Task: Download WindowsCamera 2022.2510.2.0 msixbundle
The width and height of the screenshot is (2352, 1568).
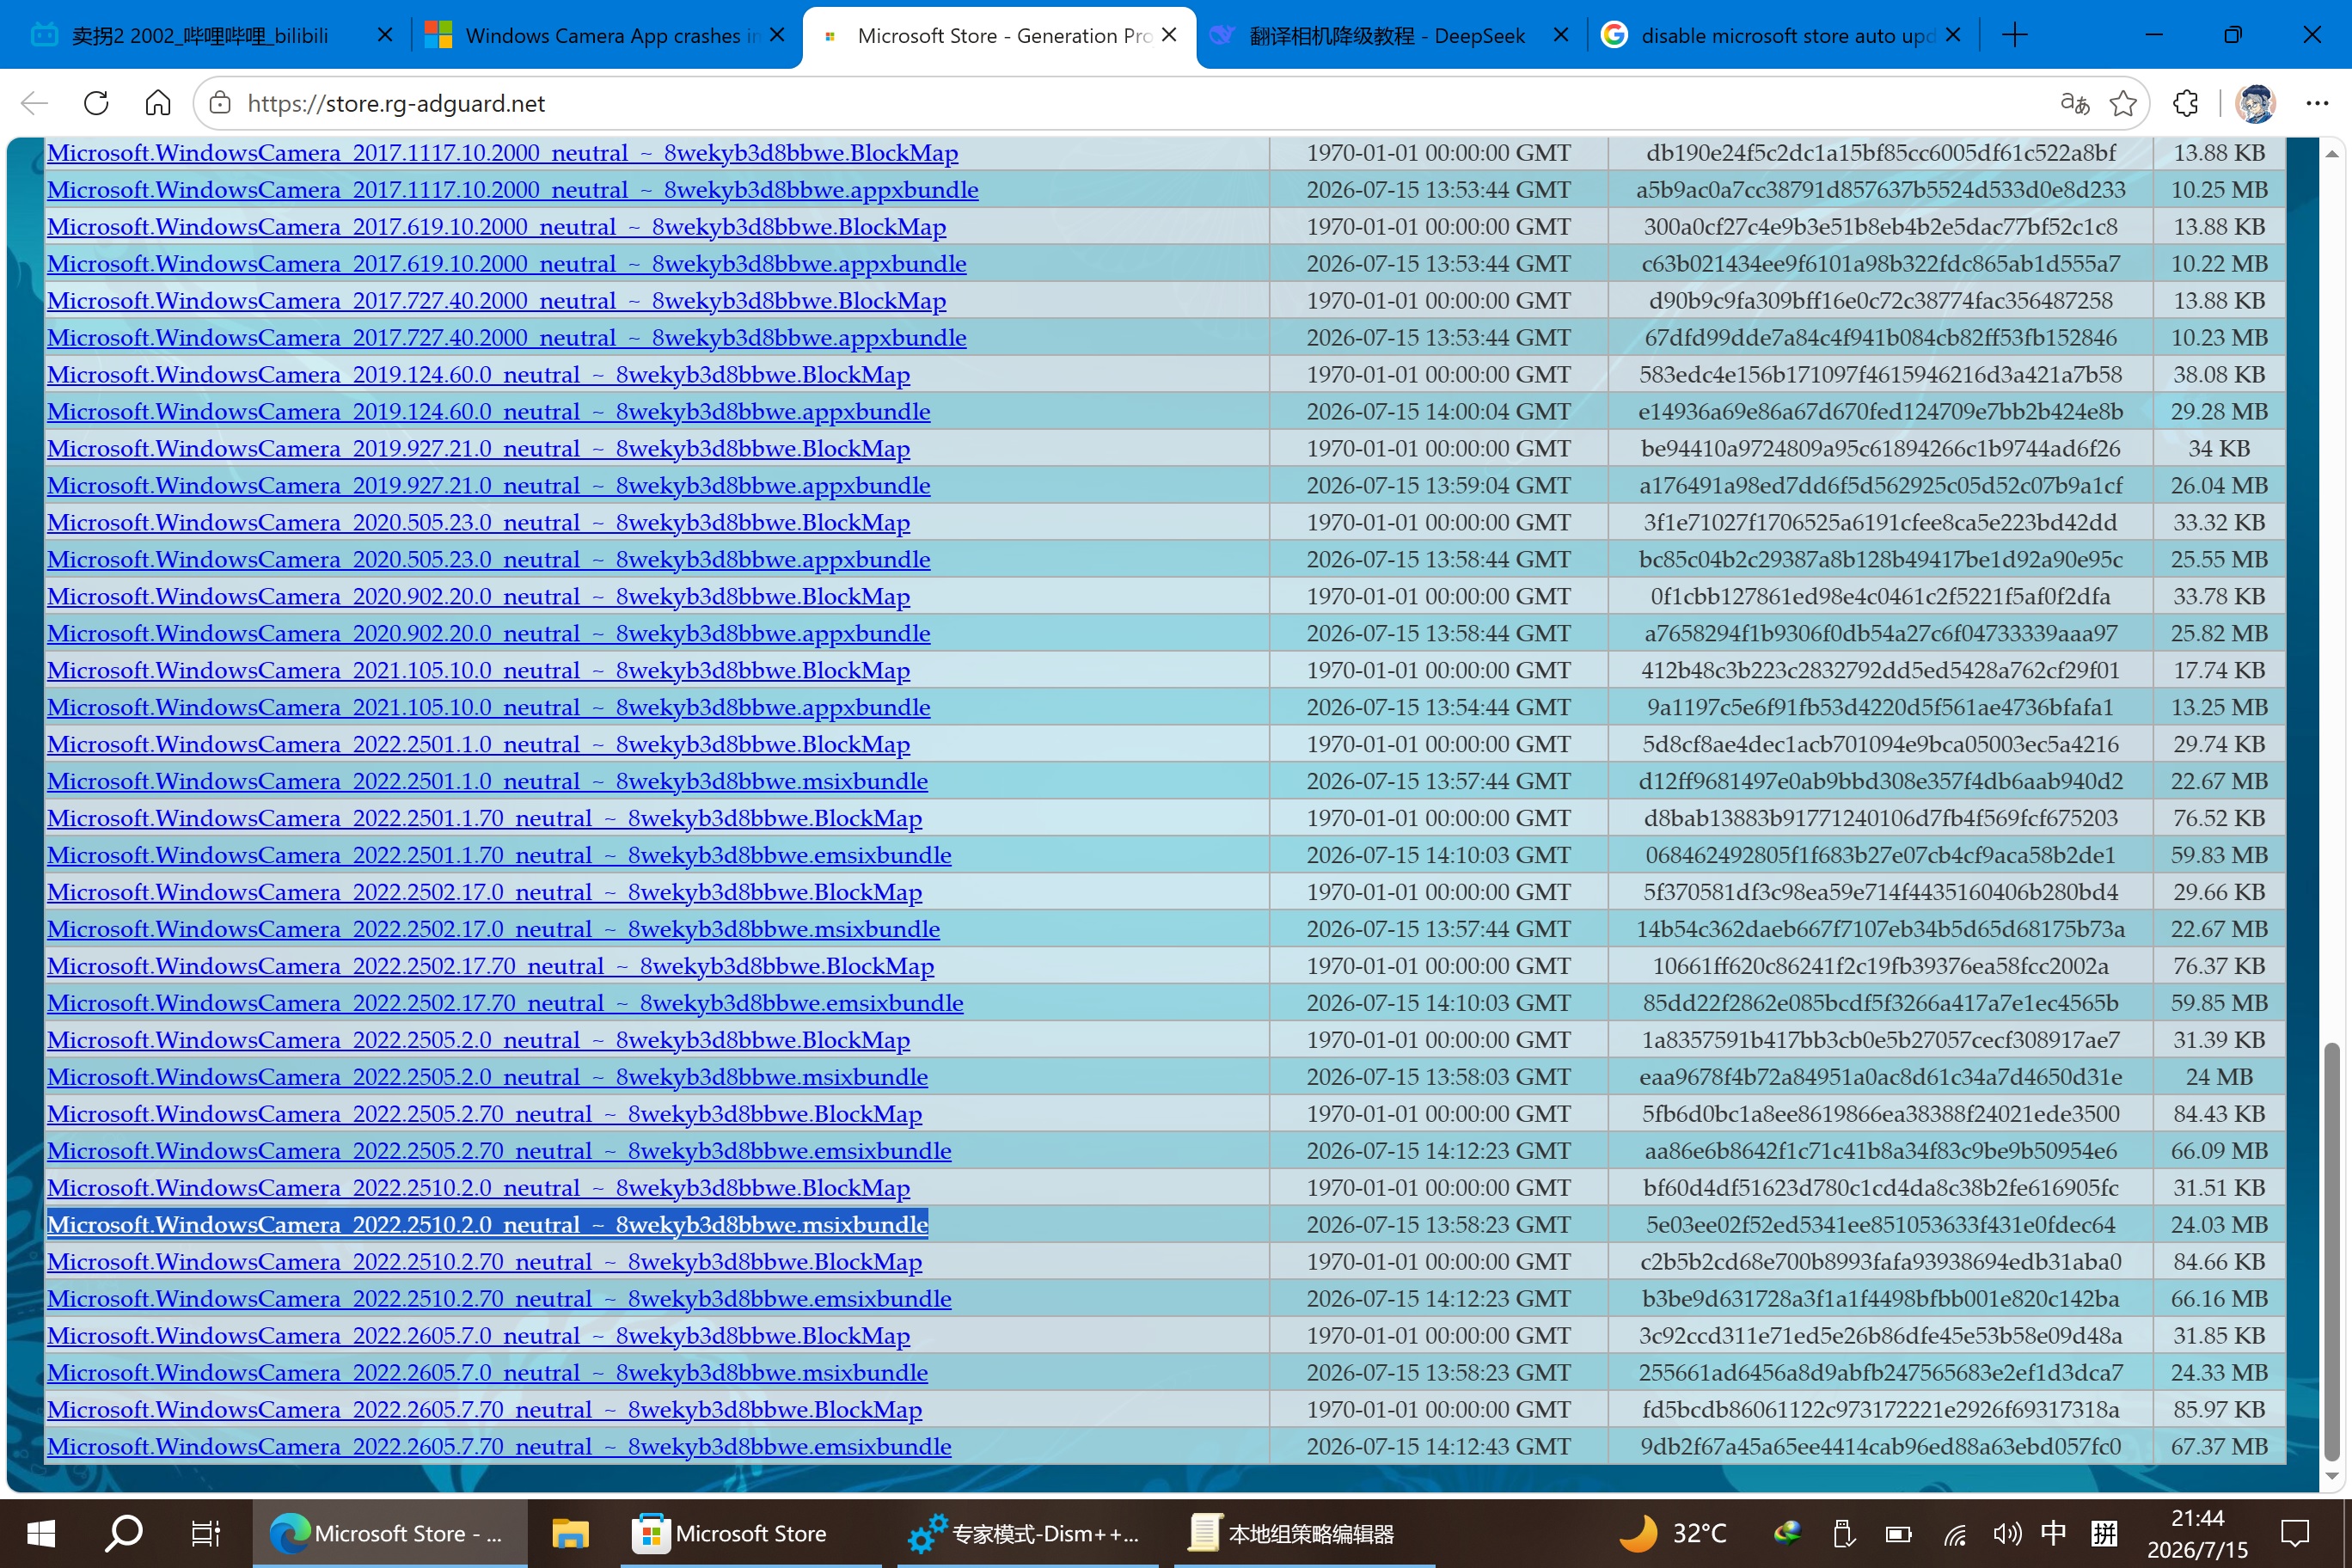Action: pos(487,1224)
